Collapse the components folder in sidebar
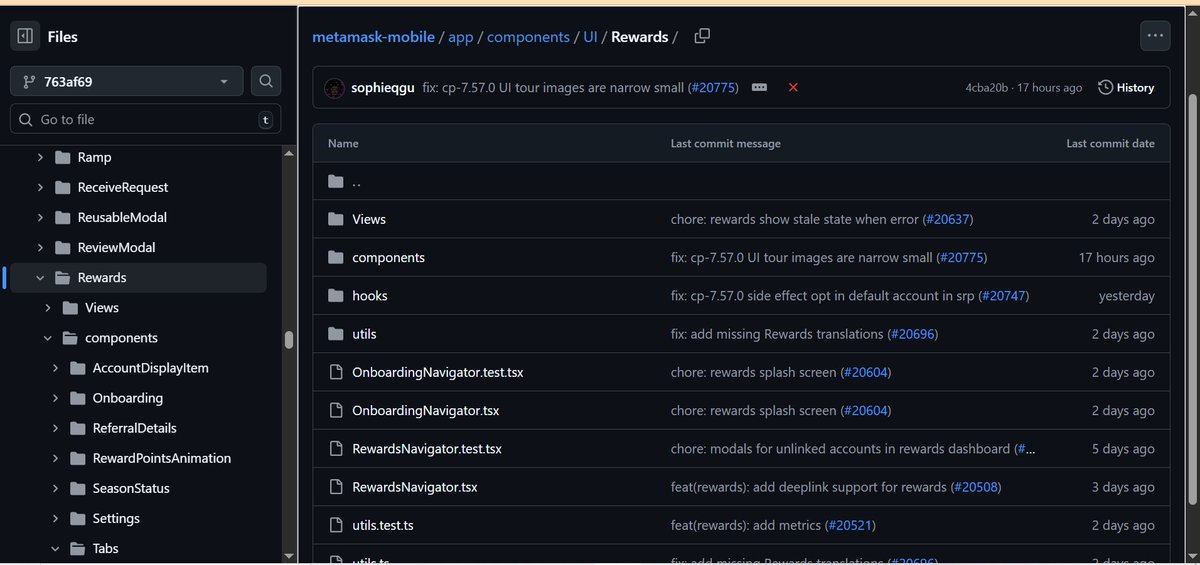 coord(48,338)
